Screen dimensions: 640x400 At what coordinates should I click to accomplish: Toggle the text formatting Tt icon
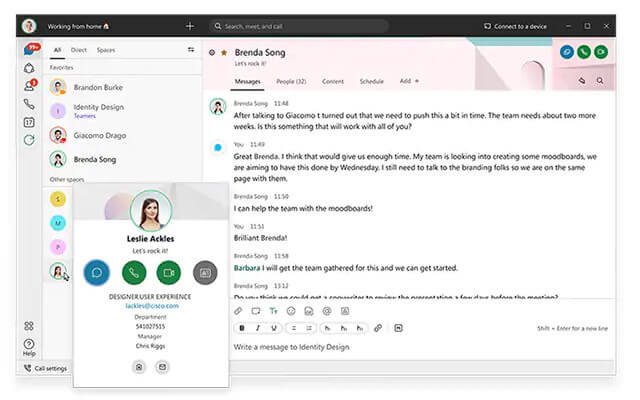click(x=273, y=311)
